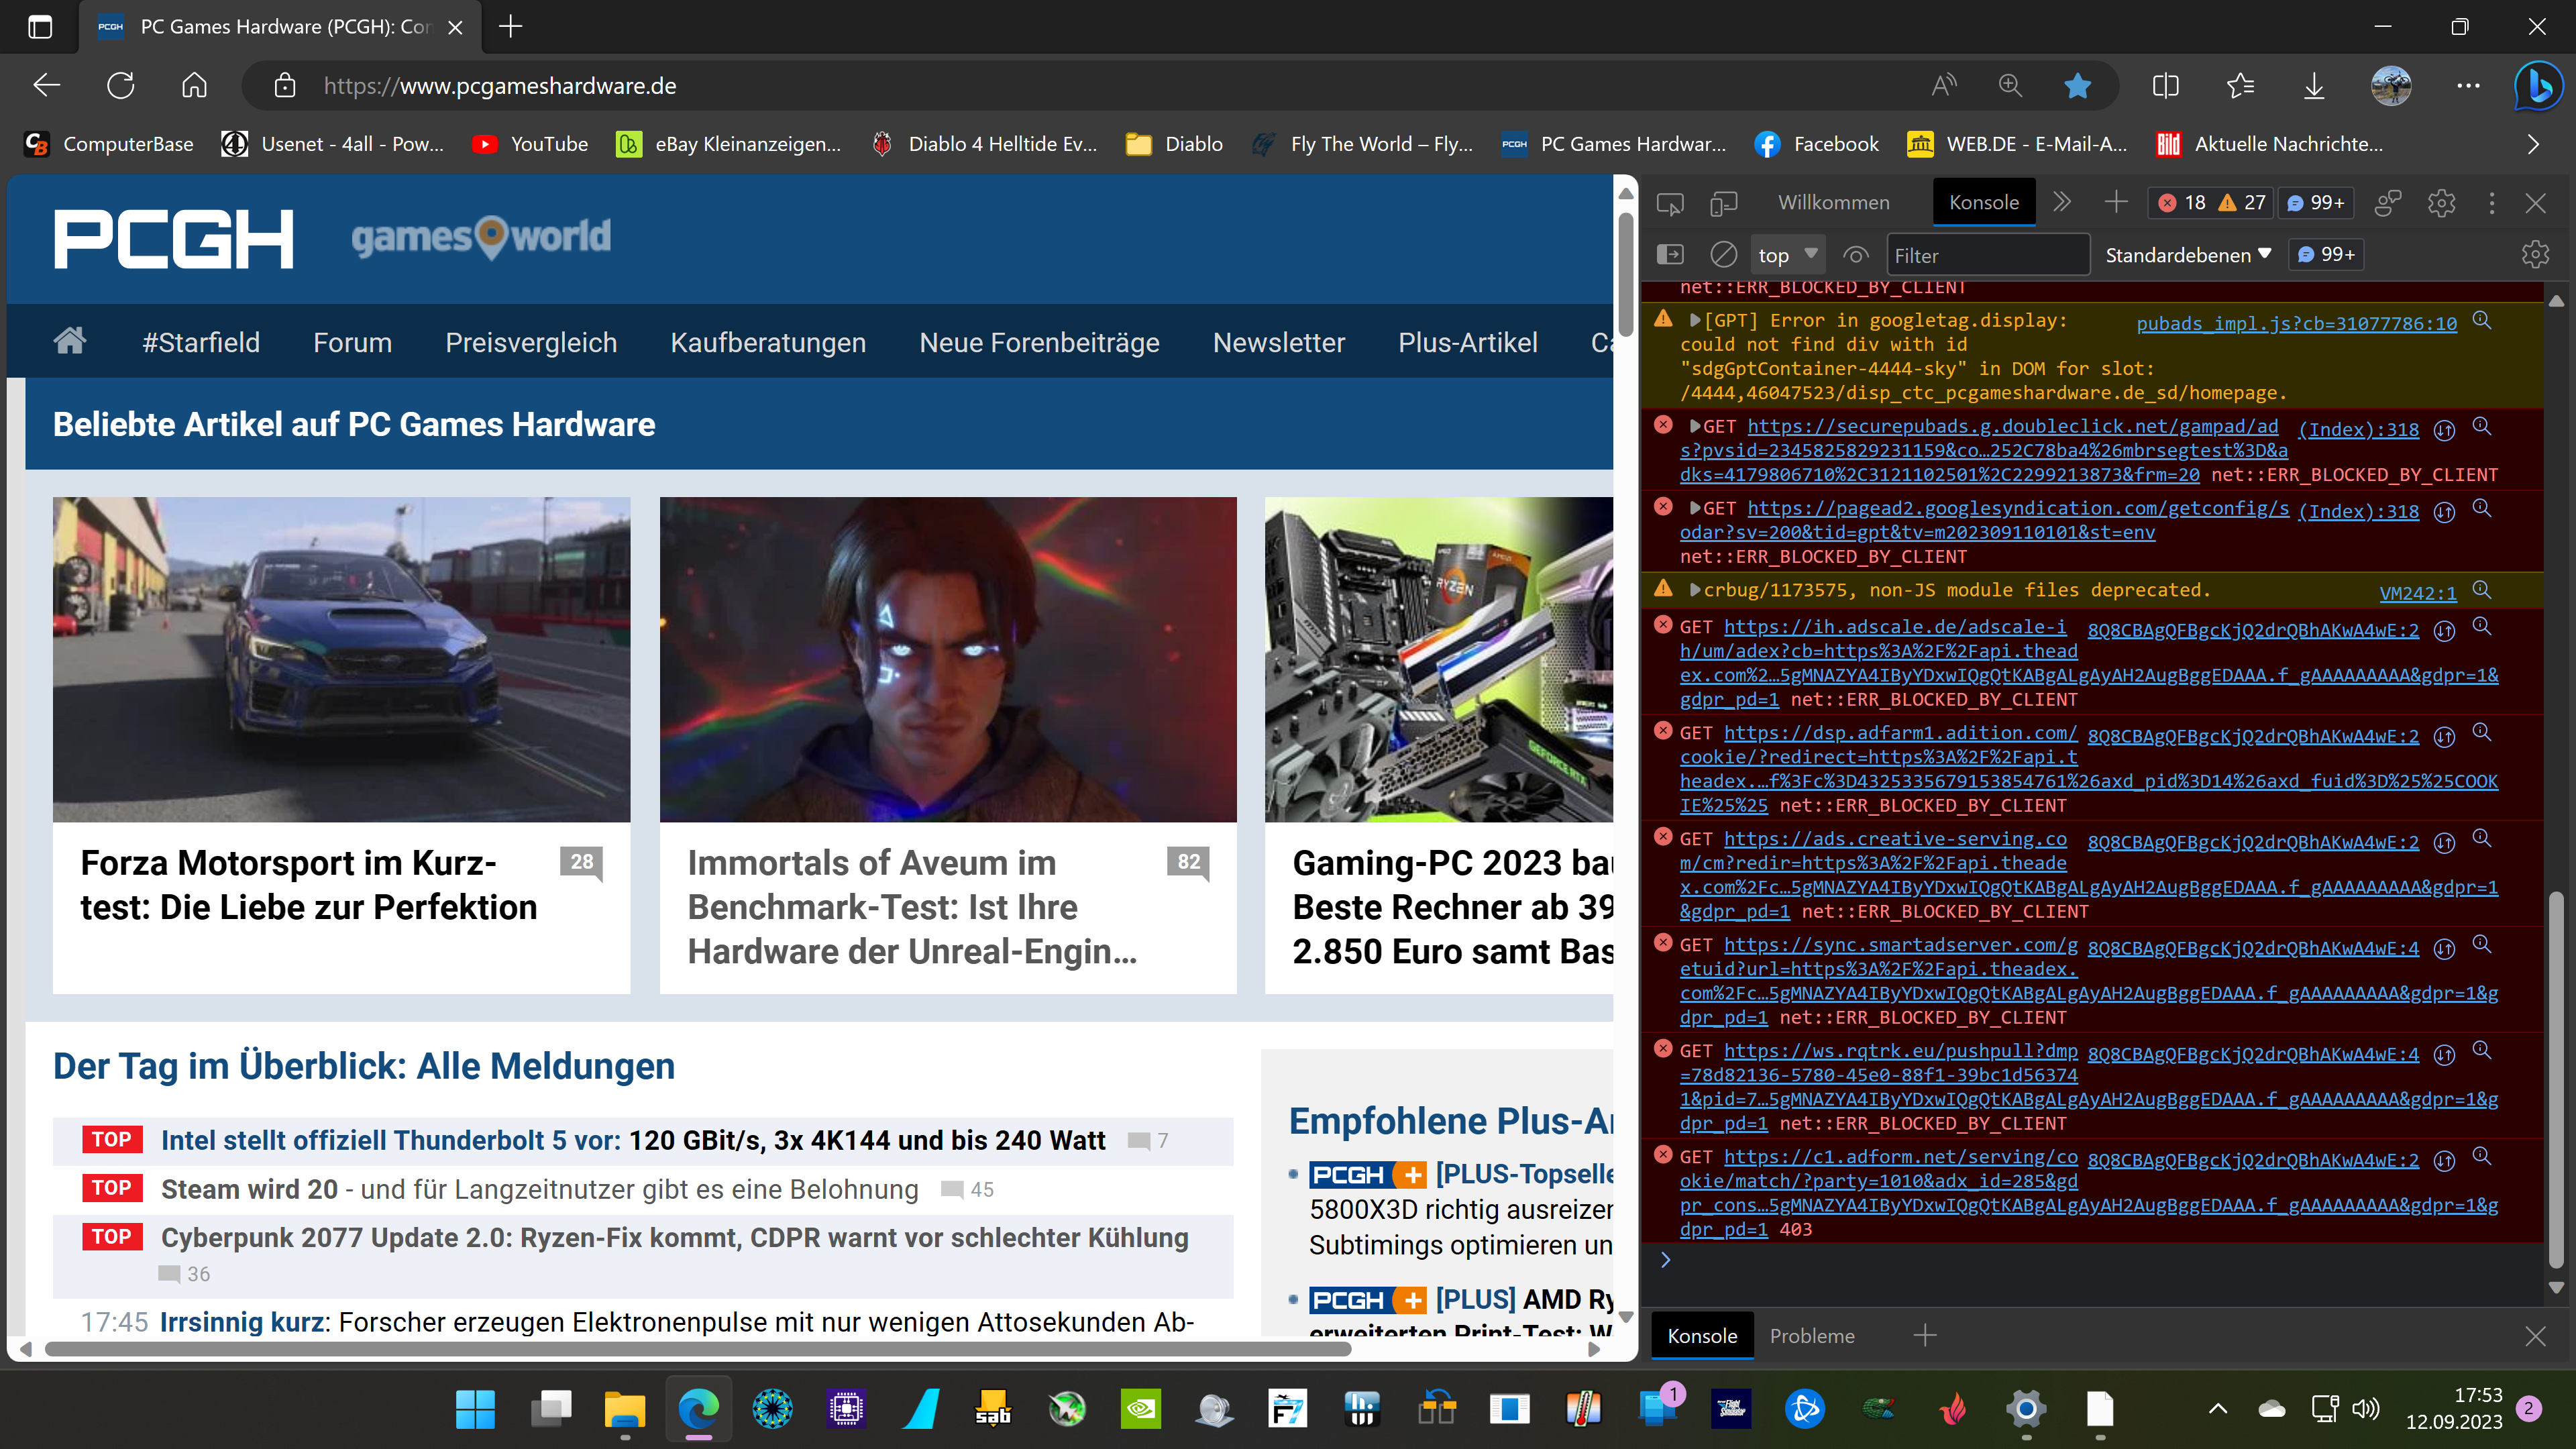
Task: Toggle device emulation in DevTools
Action: 1723,204
